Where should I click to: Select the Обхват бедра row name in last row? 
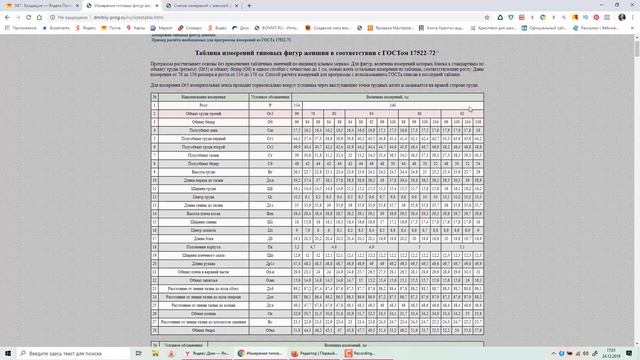[203, 330]
